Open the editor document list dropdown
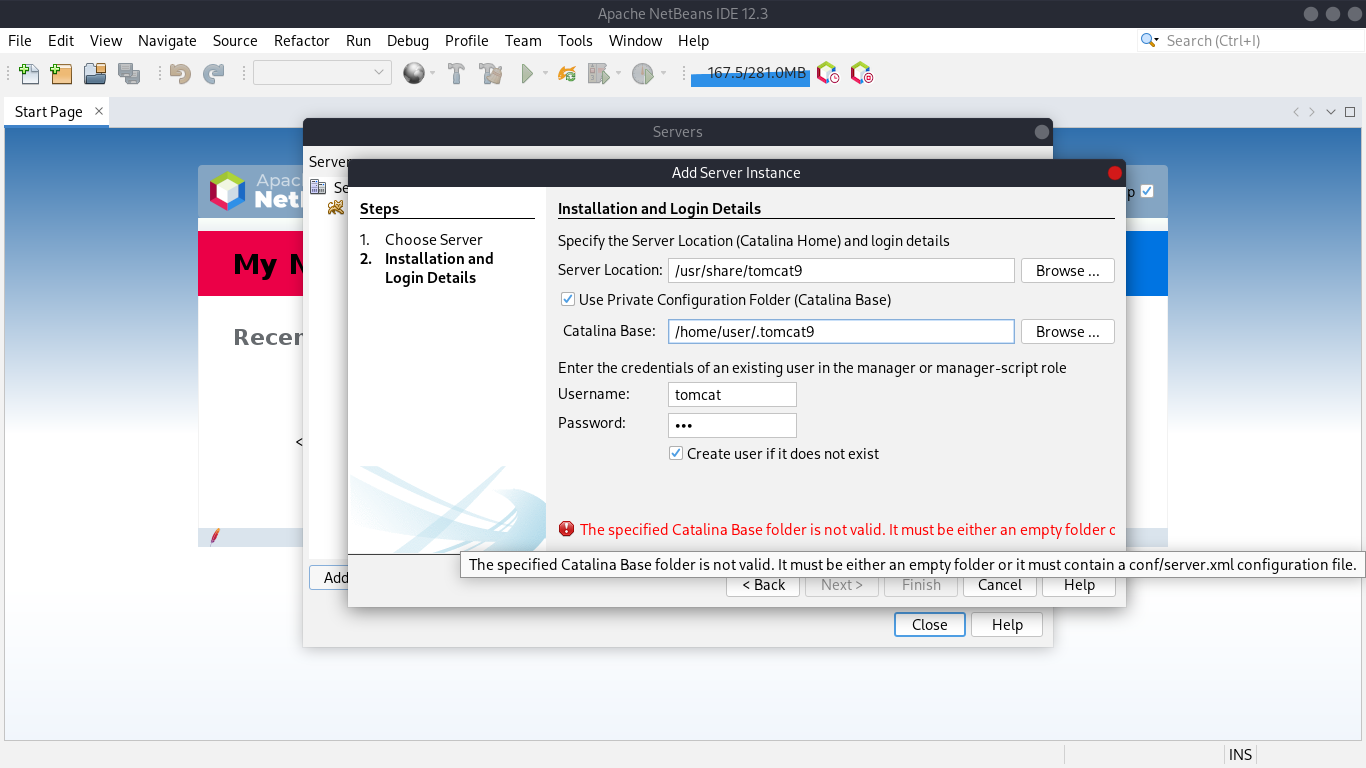1366x768 pixels. click(1331, 112)
